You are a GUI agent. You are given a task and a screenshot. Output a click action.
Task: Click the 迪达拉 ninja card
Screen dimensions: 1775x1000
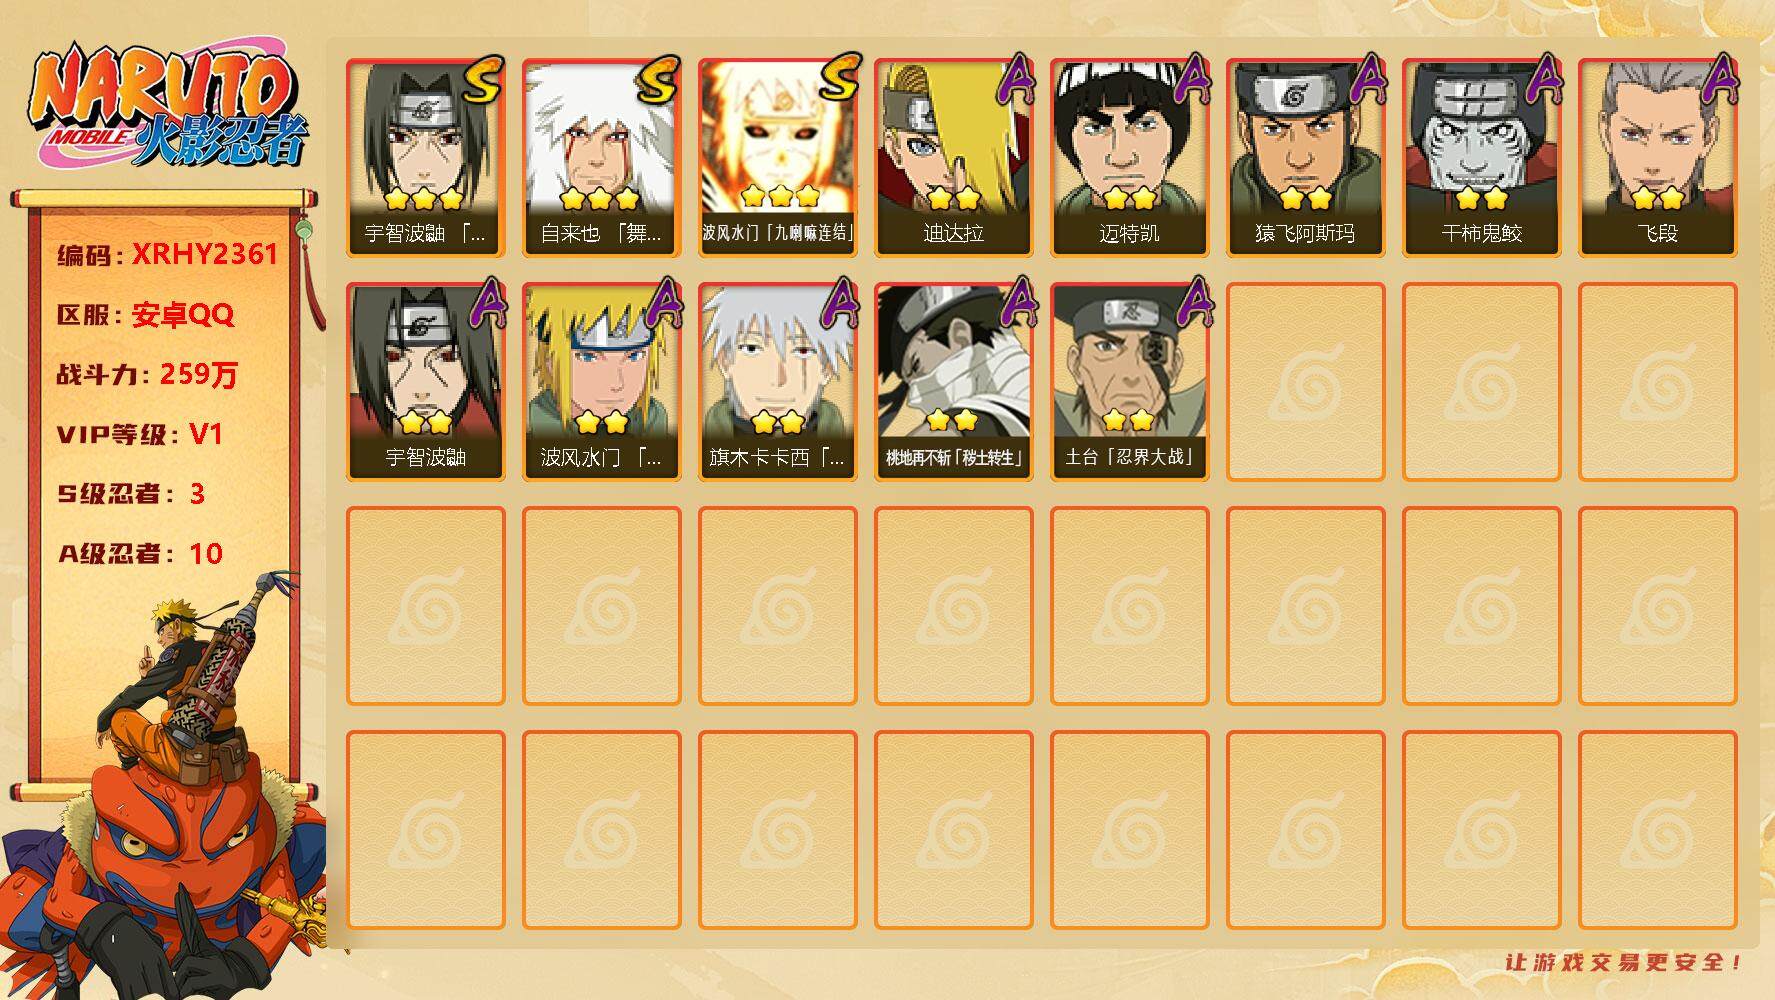coord(954,158)
